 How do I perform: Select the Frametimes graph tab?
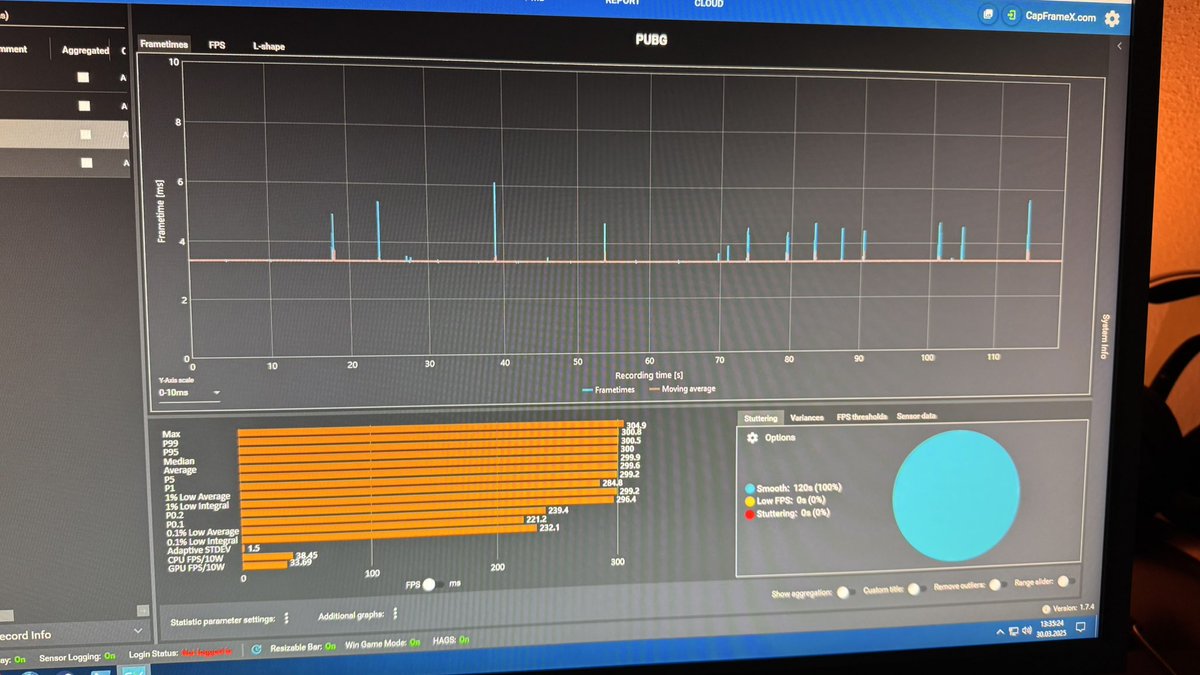164,45
